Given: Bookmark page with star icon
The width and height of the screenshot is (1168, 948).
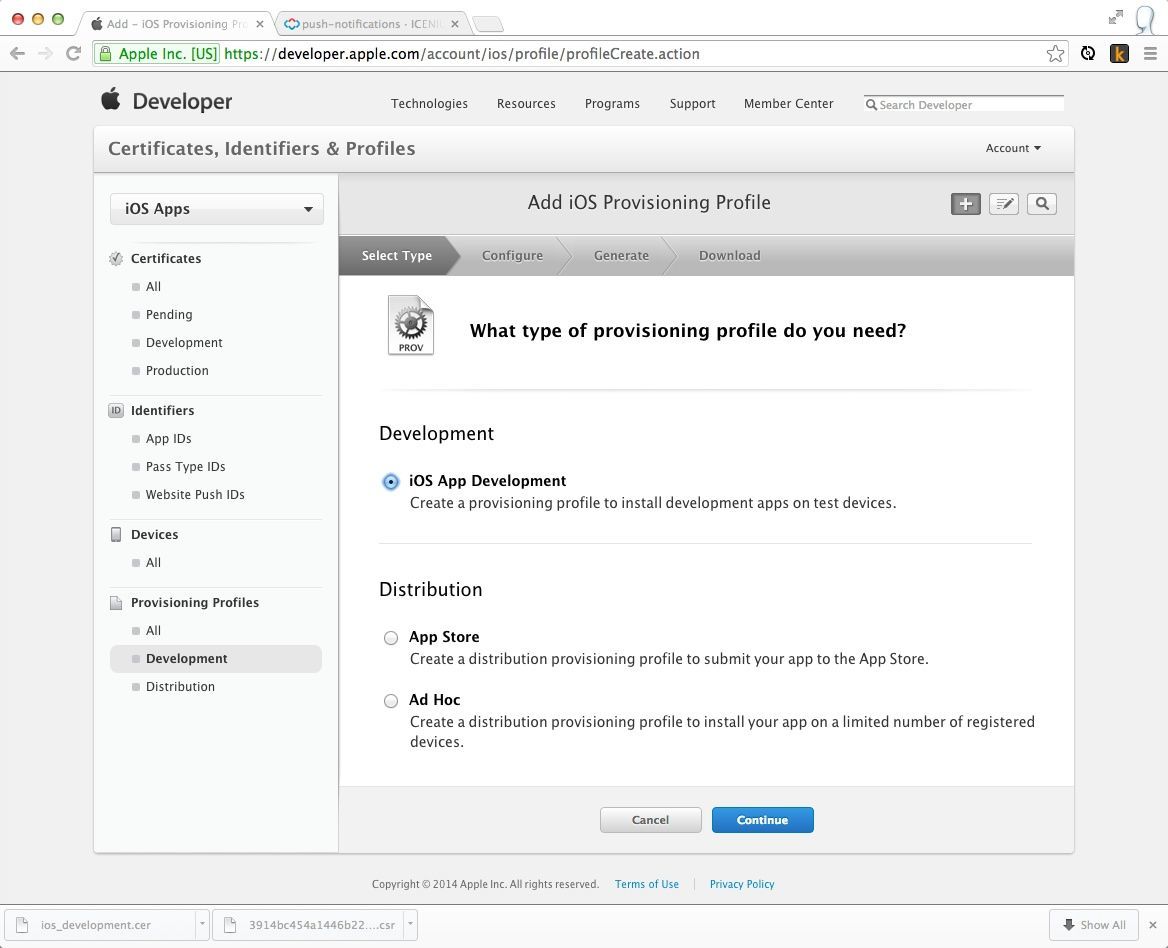Looking at the screenshot, I should (x=1055, y=54).
